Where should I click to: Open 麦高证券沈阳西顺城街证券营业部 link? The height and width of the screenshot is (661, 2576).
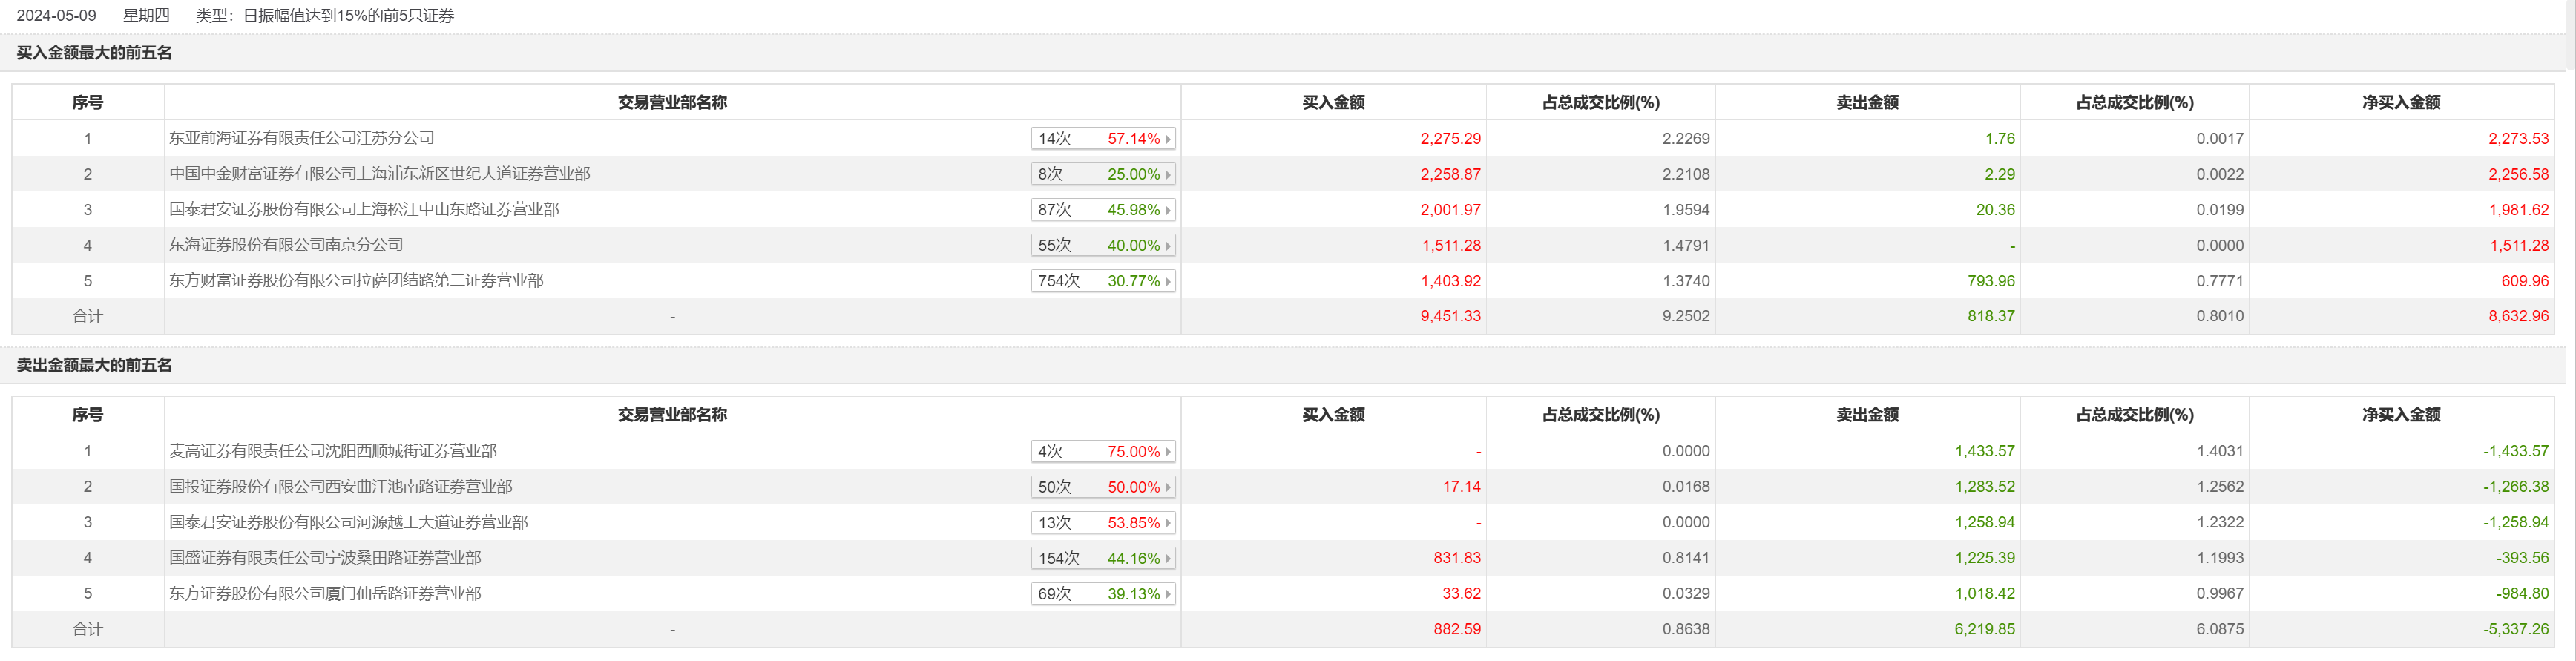pyautogui.click(x=332, y=451)
